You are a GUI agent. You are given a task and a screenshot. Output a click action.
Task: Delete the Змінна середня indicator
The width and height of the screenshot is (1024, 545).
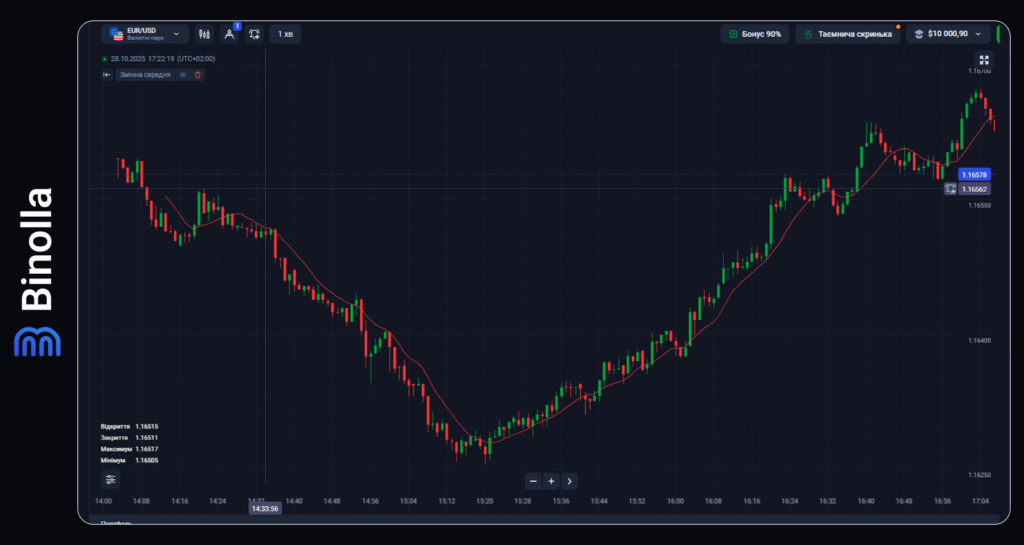(198, 75)
